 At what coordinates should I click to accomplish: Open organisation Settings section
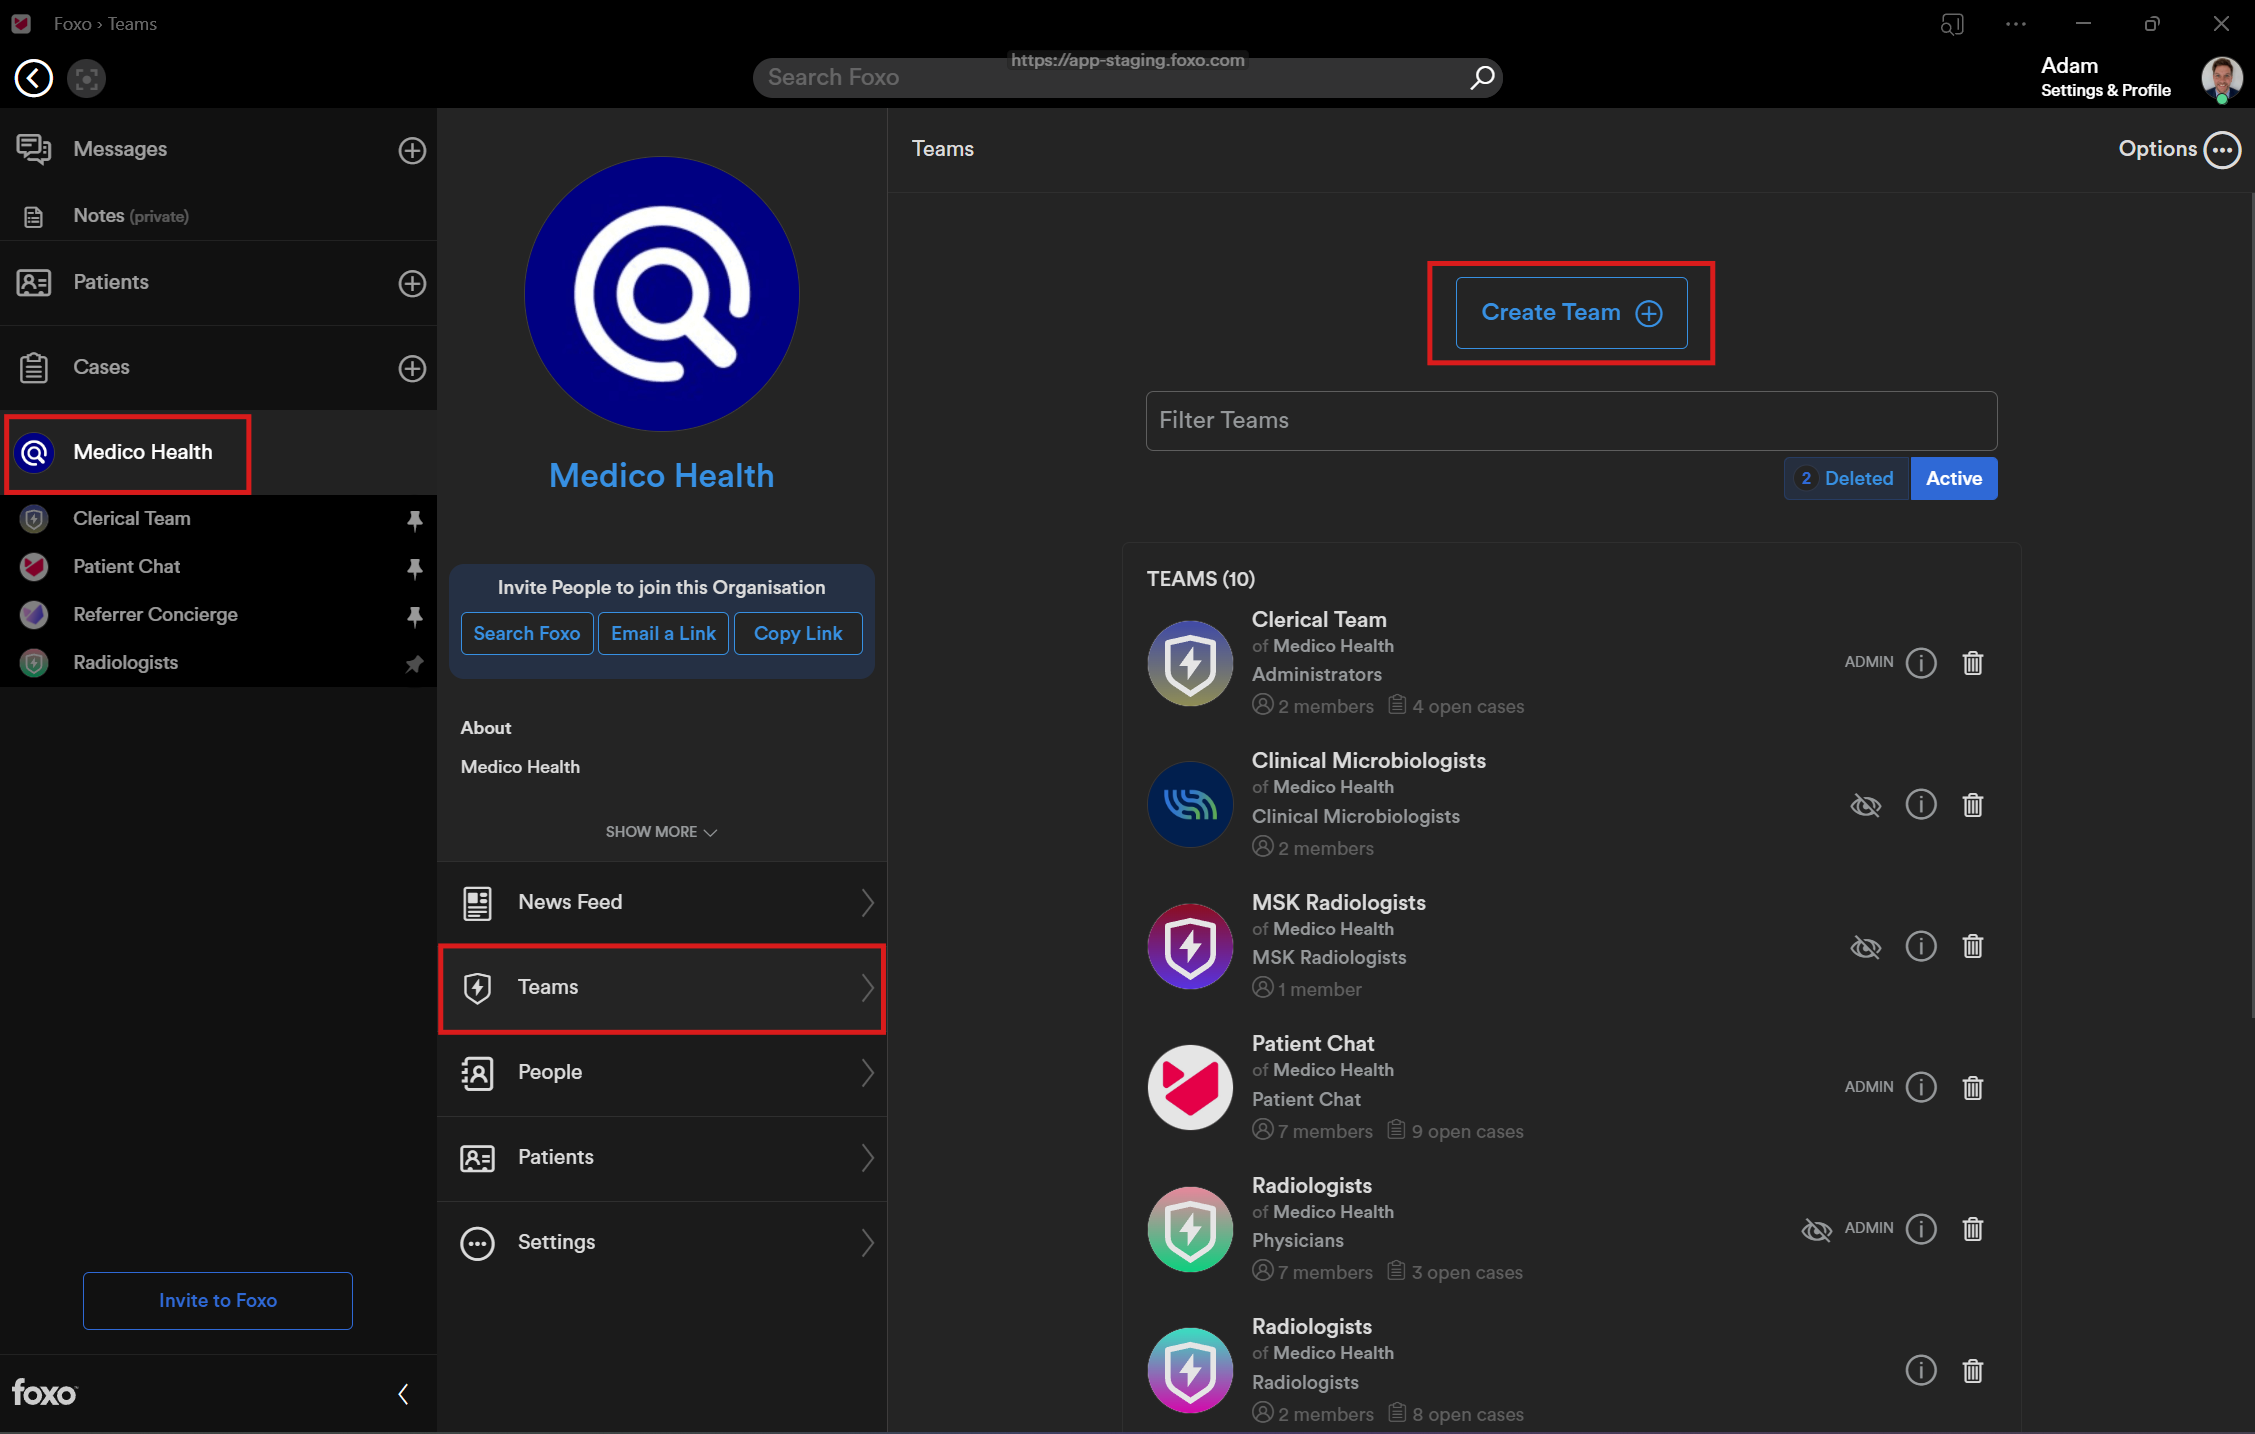point(662,1243)
